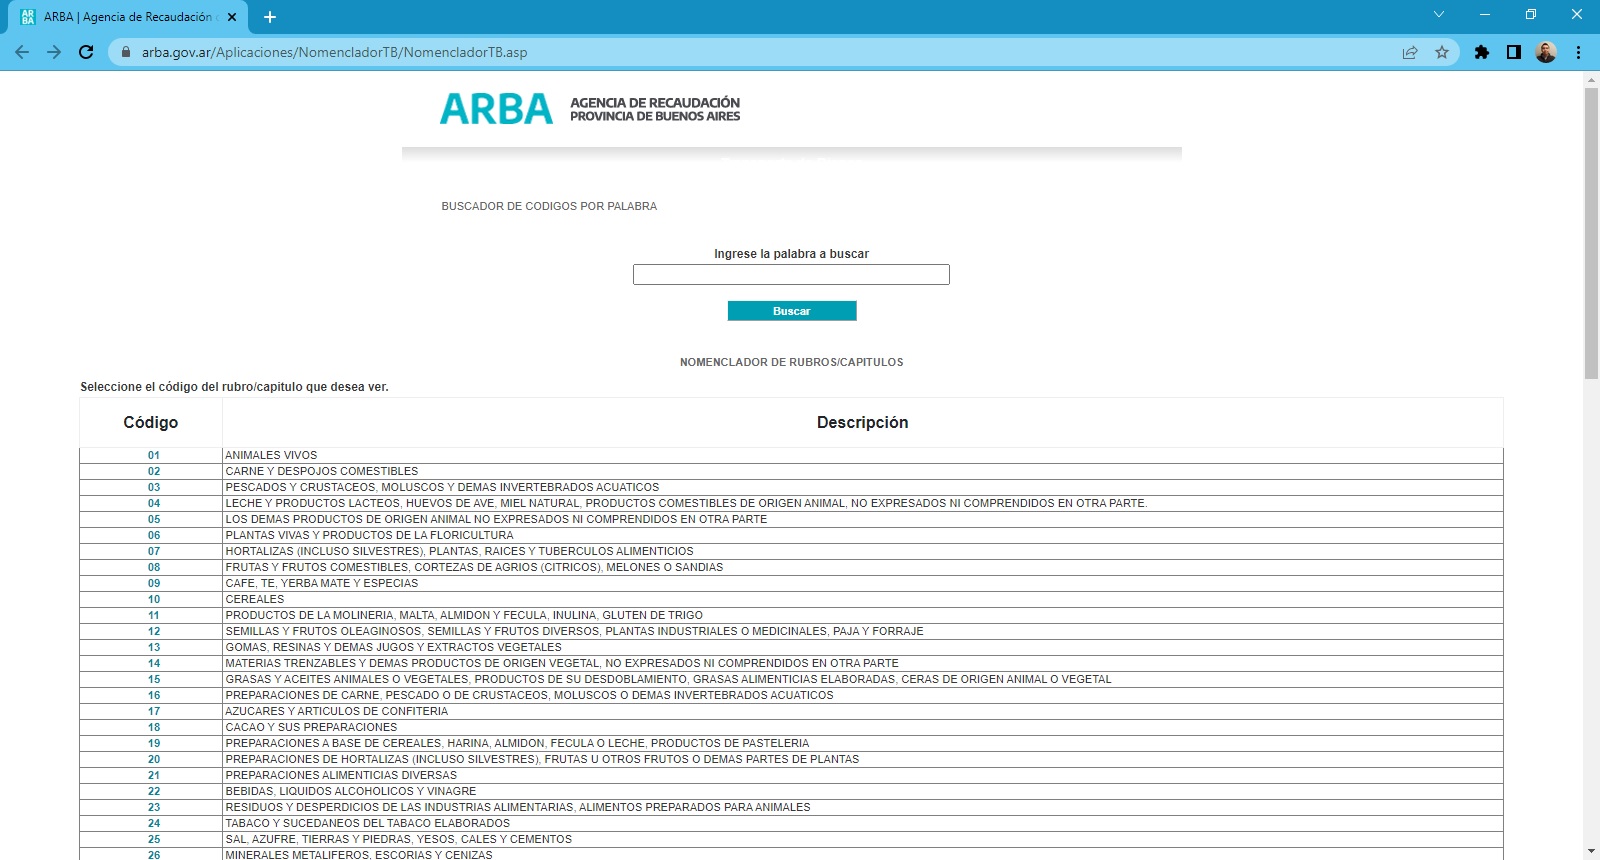Click 'NOMENCLADOR DE RUBROS/CAPITULOS' heading
Screen dimensions: 1600x860
(x=791, y=362)
